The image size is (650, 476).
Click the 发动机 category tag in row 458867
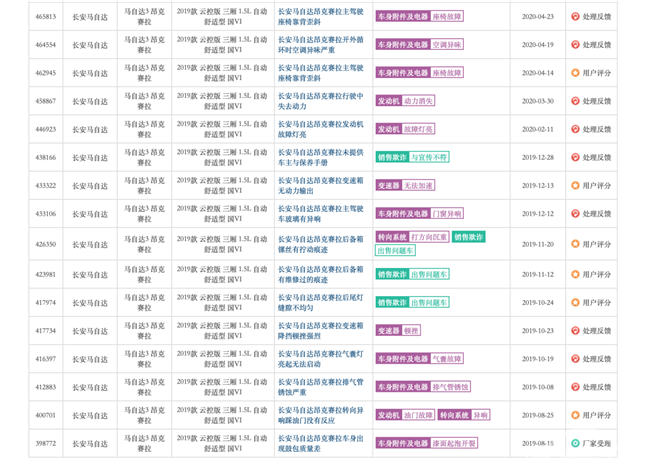[388, 101]
